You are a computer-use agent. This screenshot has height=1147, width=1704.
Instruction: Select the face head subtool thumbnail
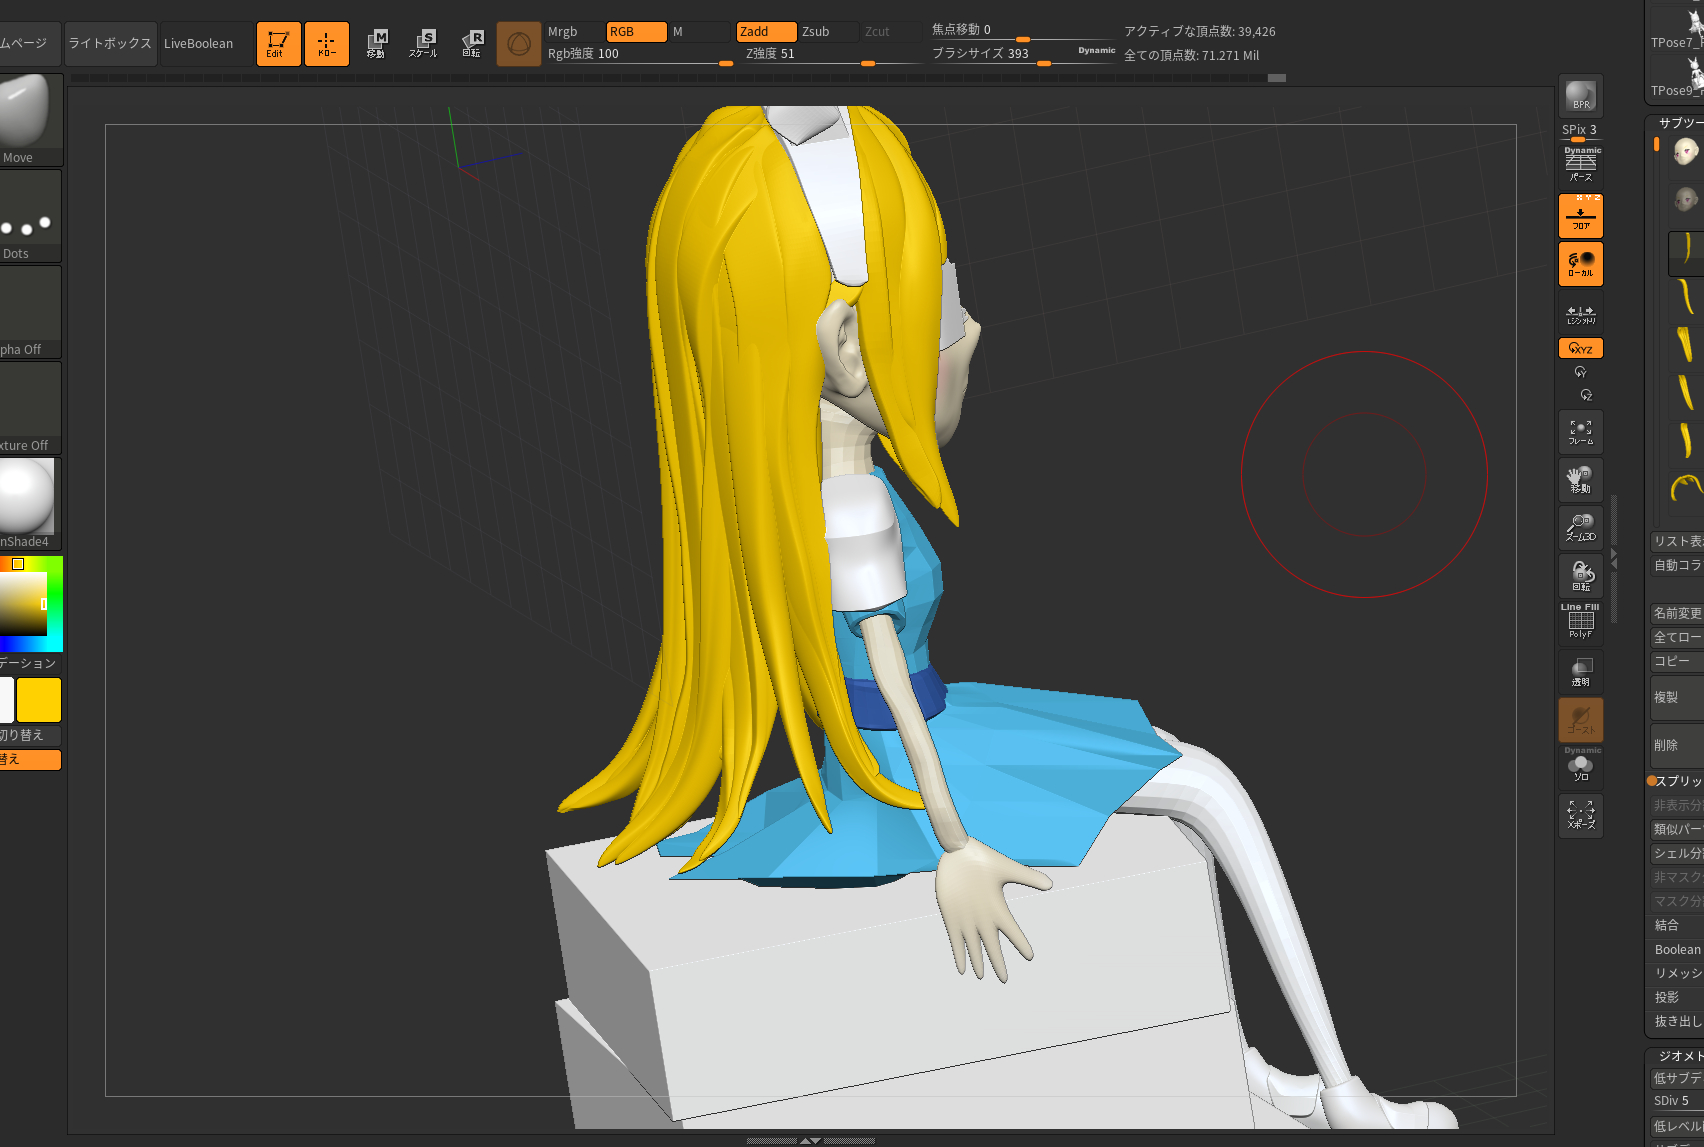tap(1686, 152)
